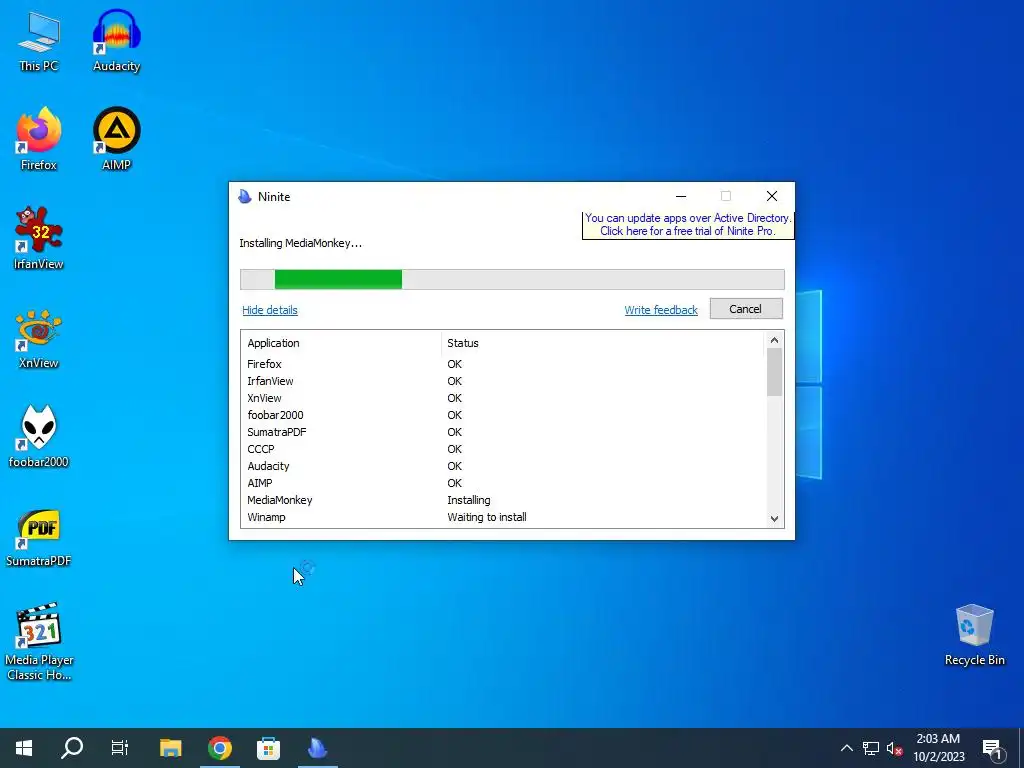1024x768 pixels.
Task: Select the Firefox desktop shortcut
Action: [39, 140]
